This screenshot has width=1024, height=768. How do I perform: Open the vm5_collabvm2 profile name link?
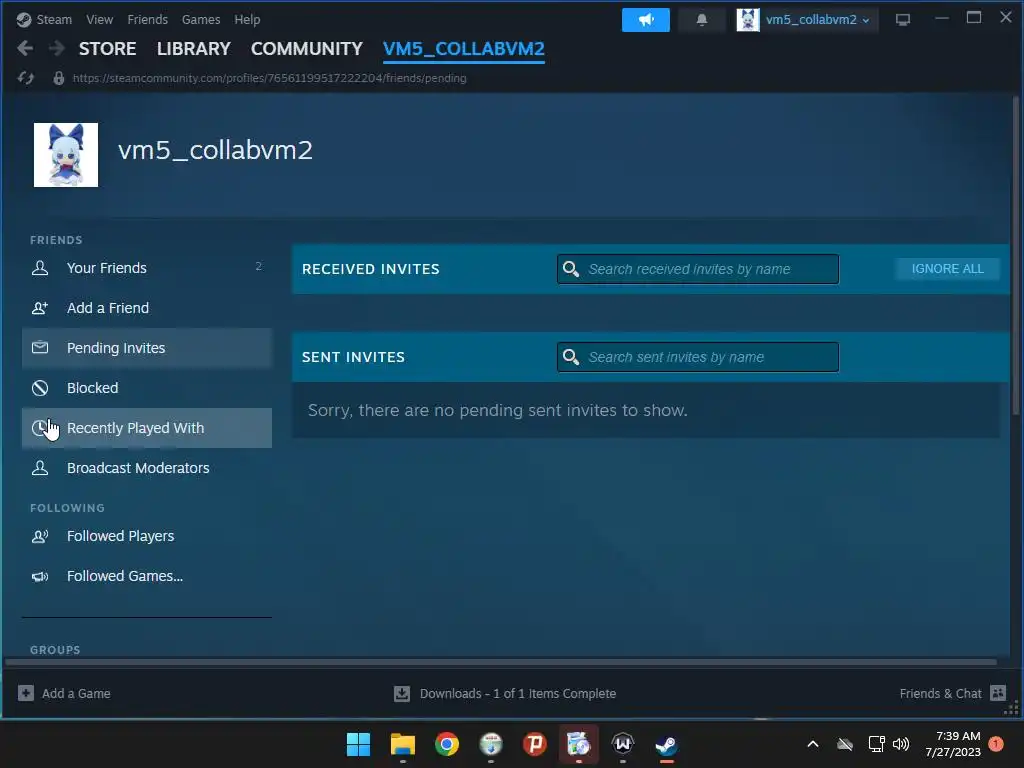216,150
